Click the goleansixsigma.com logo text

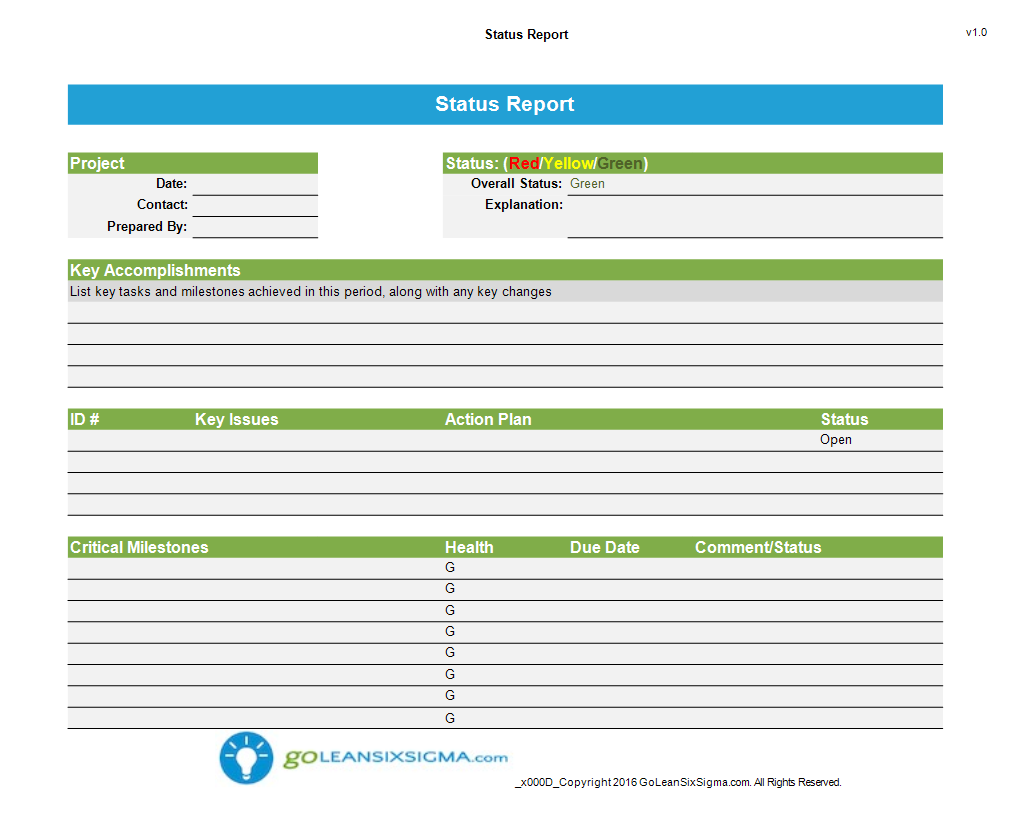395,758
